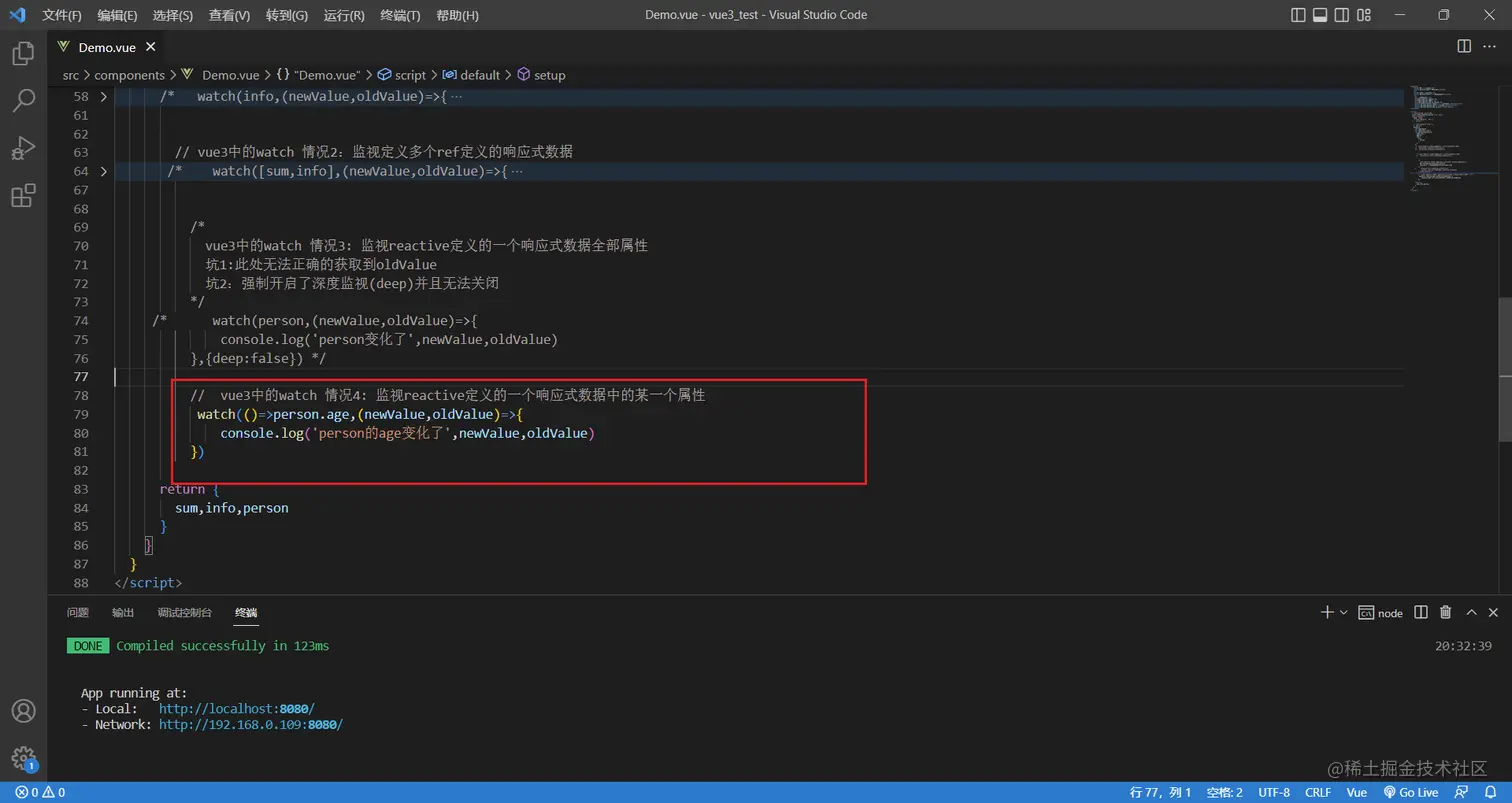Viewport: 1512px width, 803px height.
Task: Select the Demo.vue editor tab
Action: pyautogui.click(x=108, y=47)
